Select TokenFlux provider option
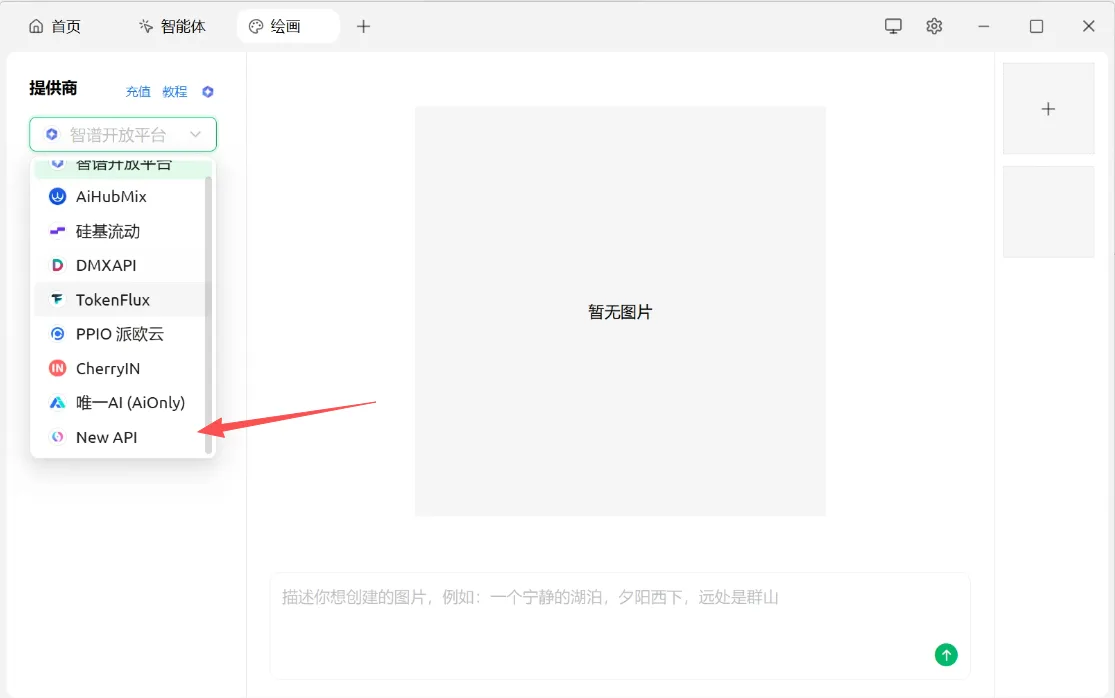The image size is (1115, 698). click(119, 299)
